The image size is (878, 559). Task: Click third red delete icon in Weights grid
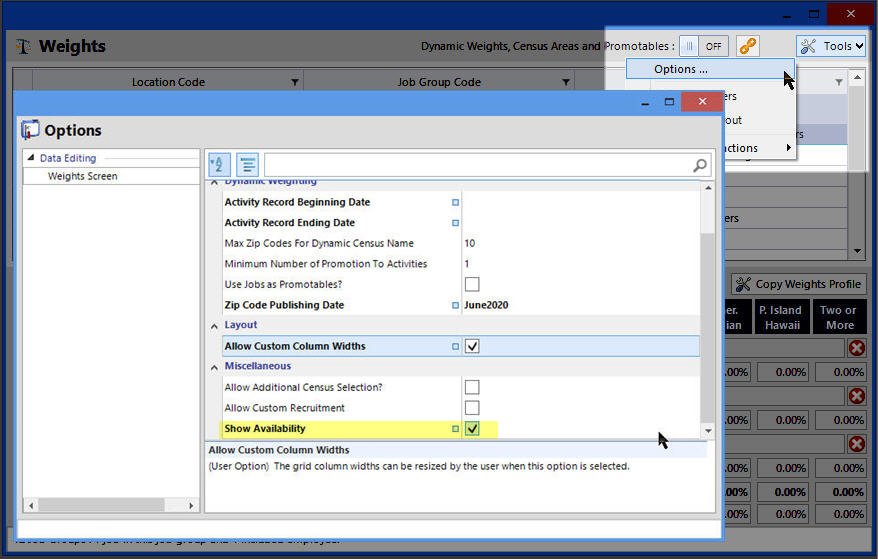856,444
